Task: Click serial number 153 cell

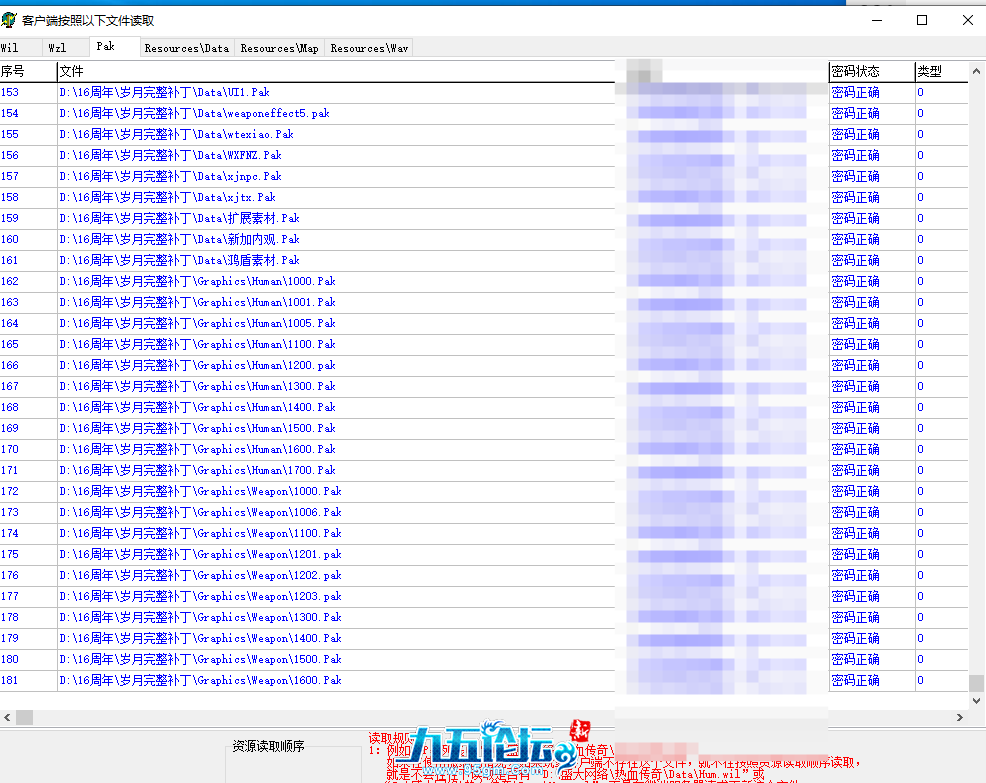Action: coord(28,92)
